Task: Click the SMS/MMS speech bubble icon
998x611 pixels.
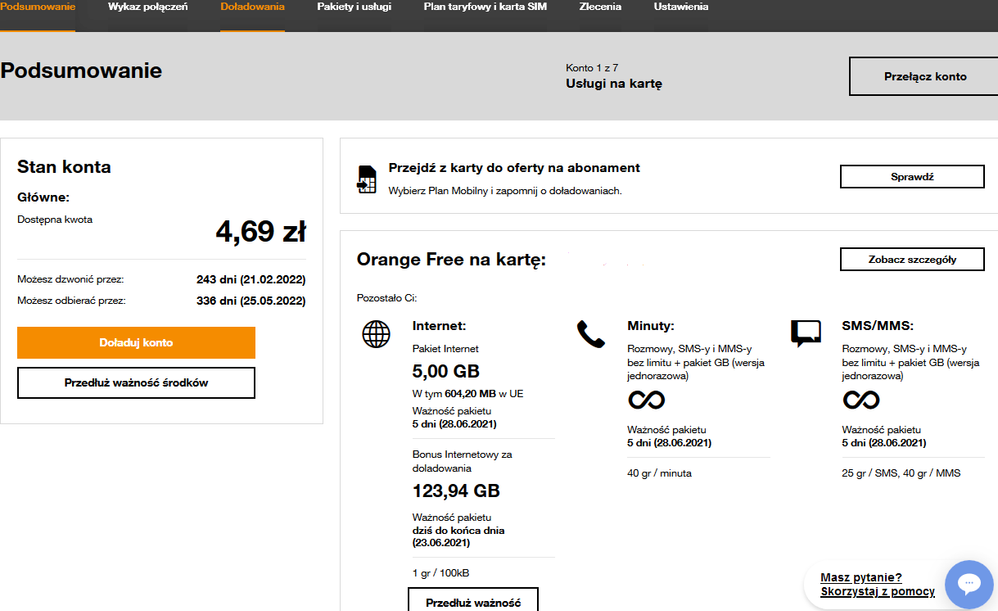Action: pos(806,333)
